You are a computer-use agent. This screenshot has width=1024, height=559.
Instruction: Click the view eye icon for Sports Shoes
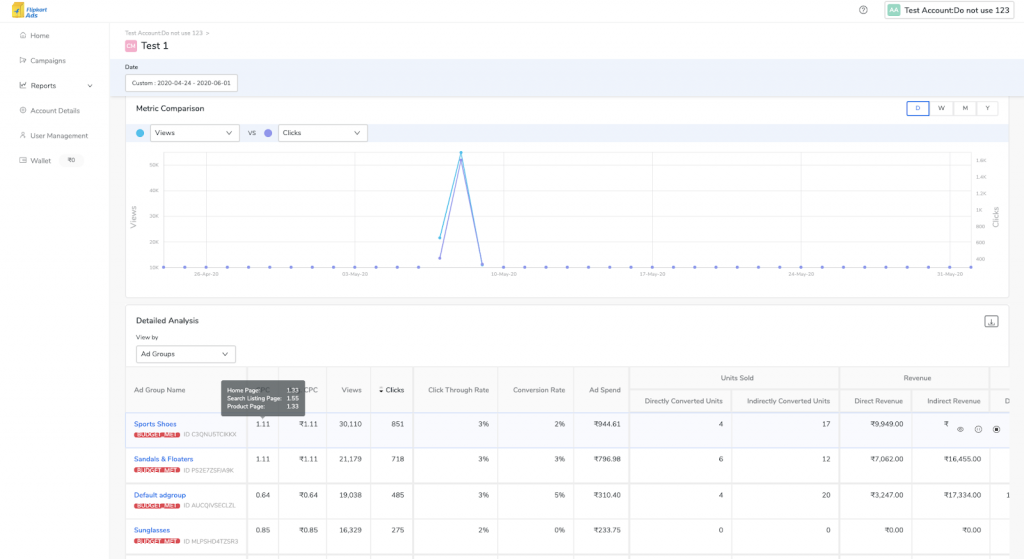(960, 430)
